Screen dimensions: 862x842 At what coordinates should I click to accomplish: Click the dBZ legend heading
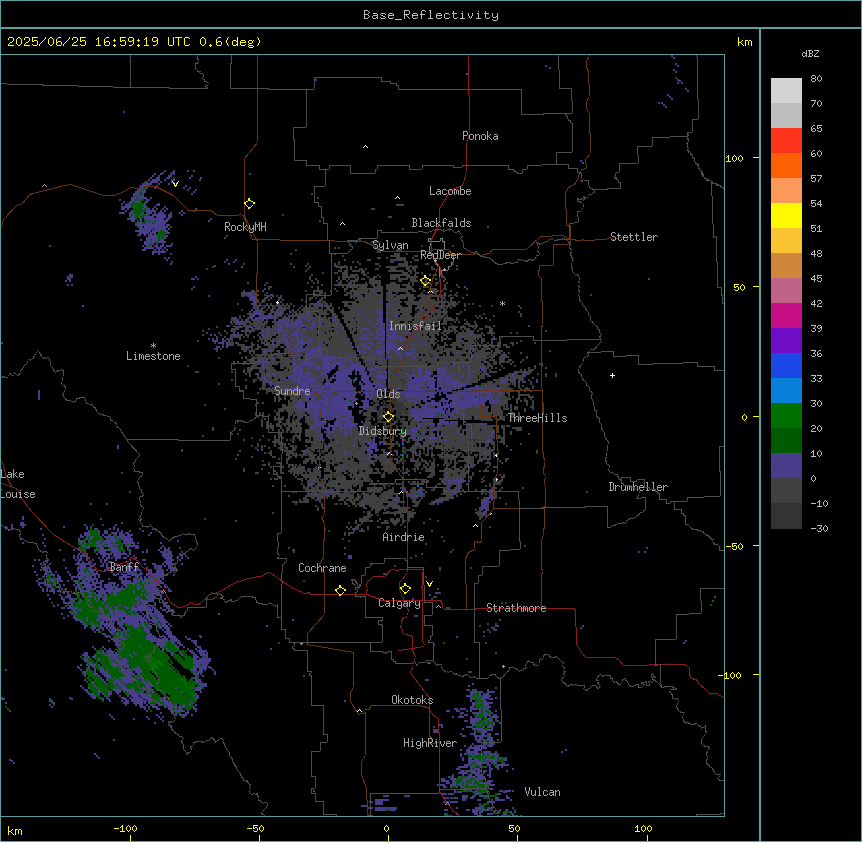(x=810, y=53)
